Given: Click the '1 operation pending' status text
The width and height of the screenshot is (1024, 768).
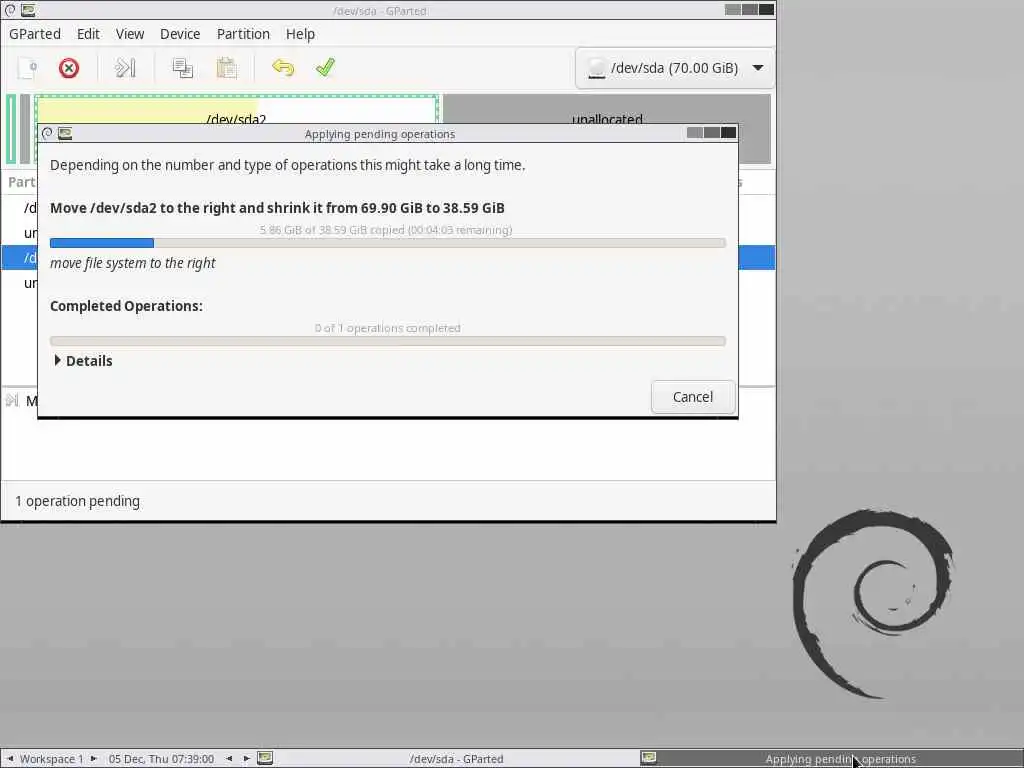Looking at the screenshot, I should pyautogui.click(x=77, y=501).
